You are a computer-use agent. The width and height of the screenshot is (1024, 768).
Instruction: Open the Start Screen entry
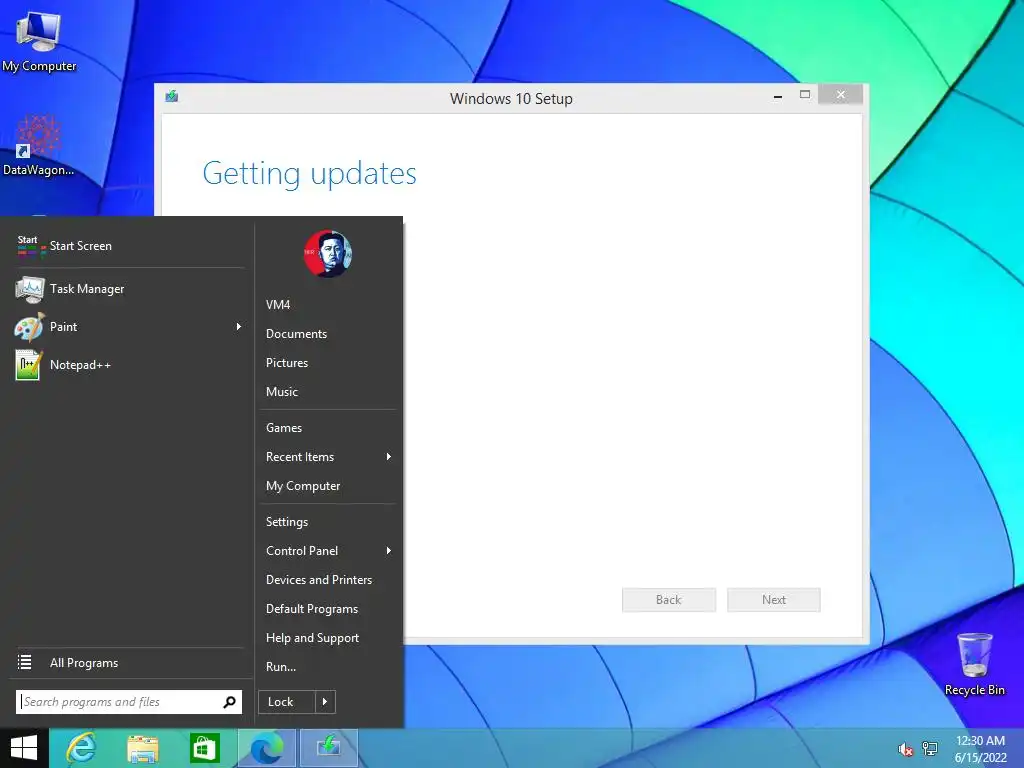[x=129, y=246]
